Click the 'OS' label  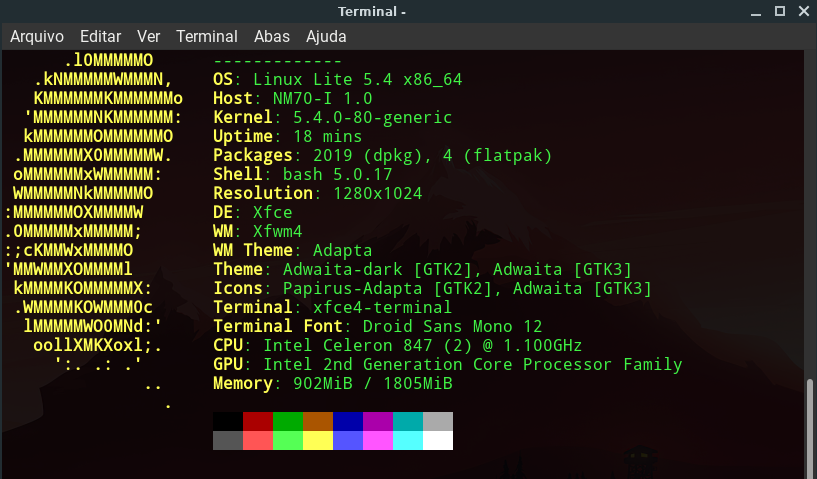pos(223,79)
